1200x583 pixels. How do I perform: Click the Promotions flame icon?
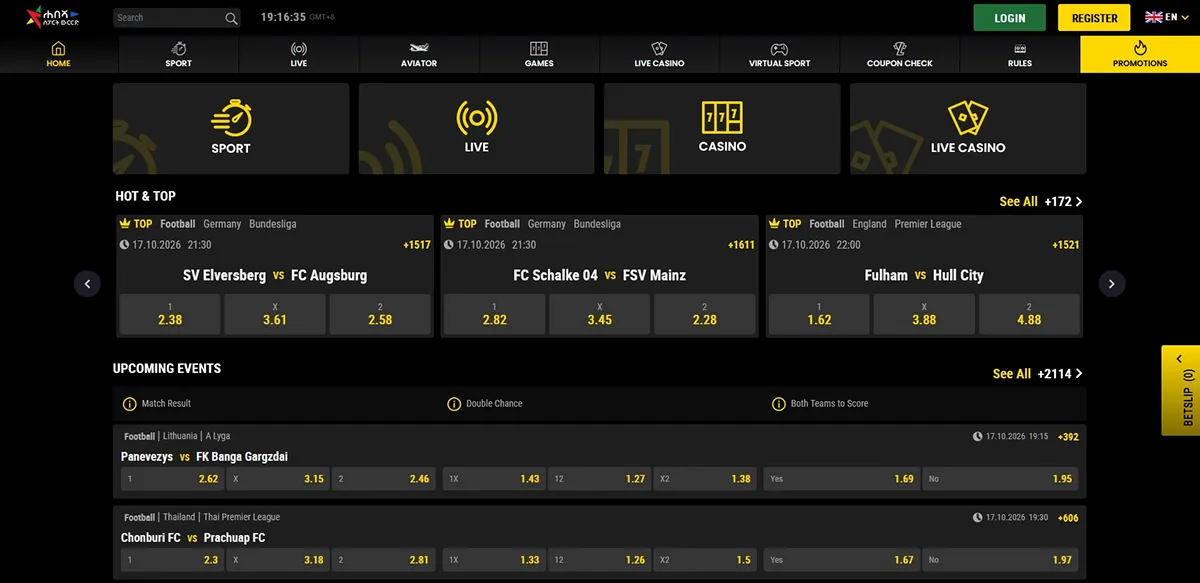click(x=1140, y=47)
